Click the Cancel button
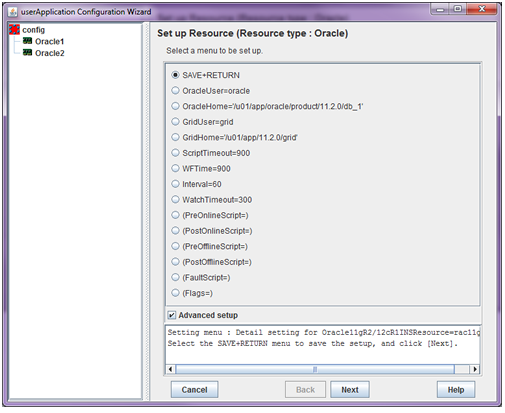505x413 pixels. 194,390
